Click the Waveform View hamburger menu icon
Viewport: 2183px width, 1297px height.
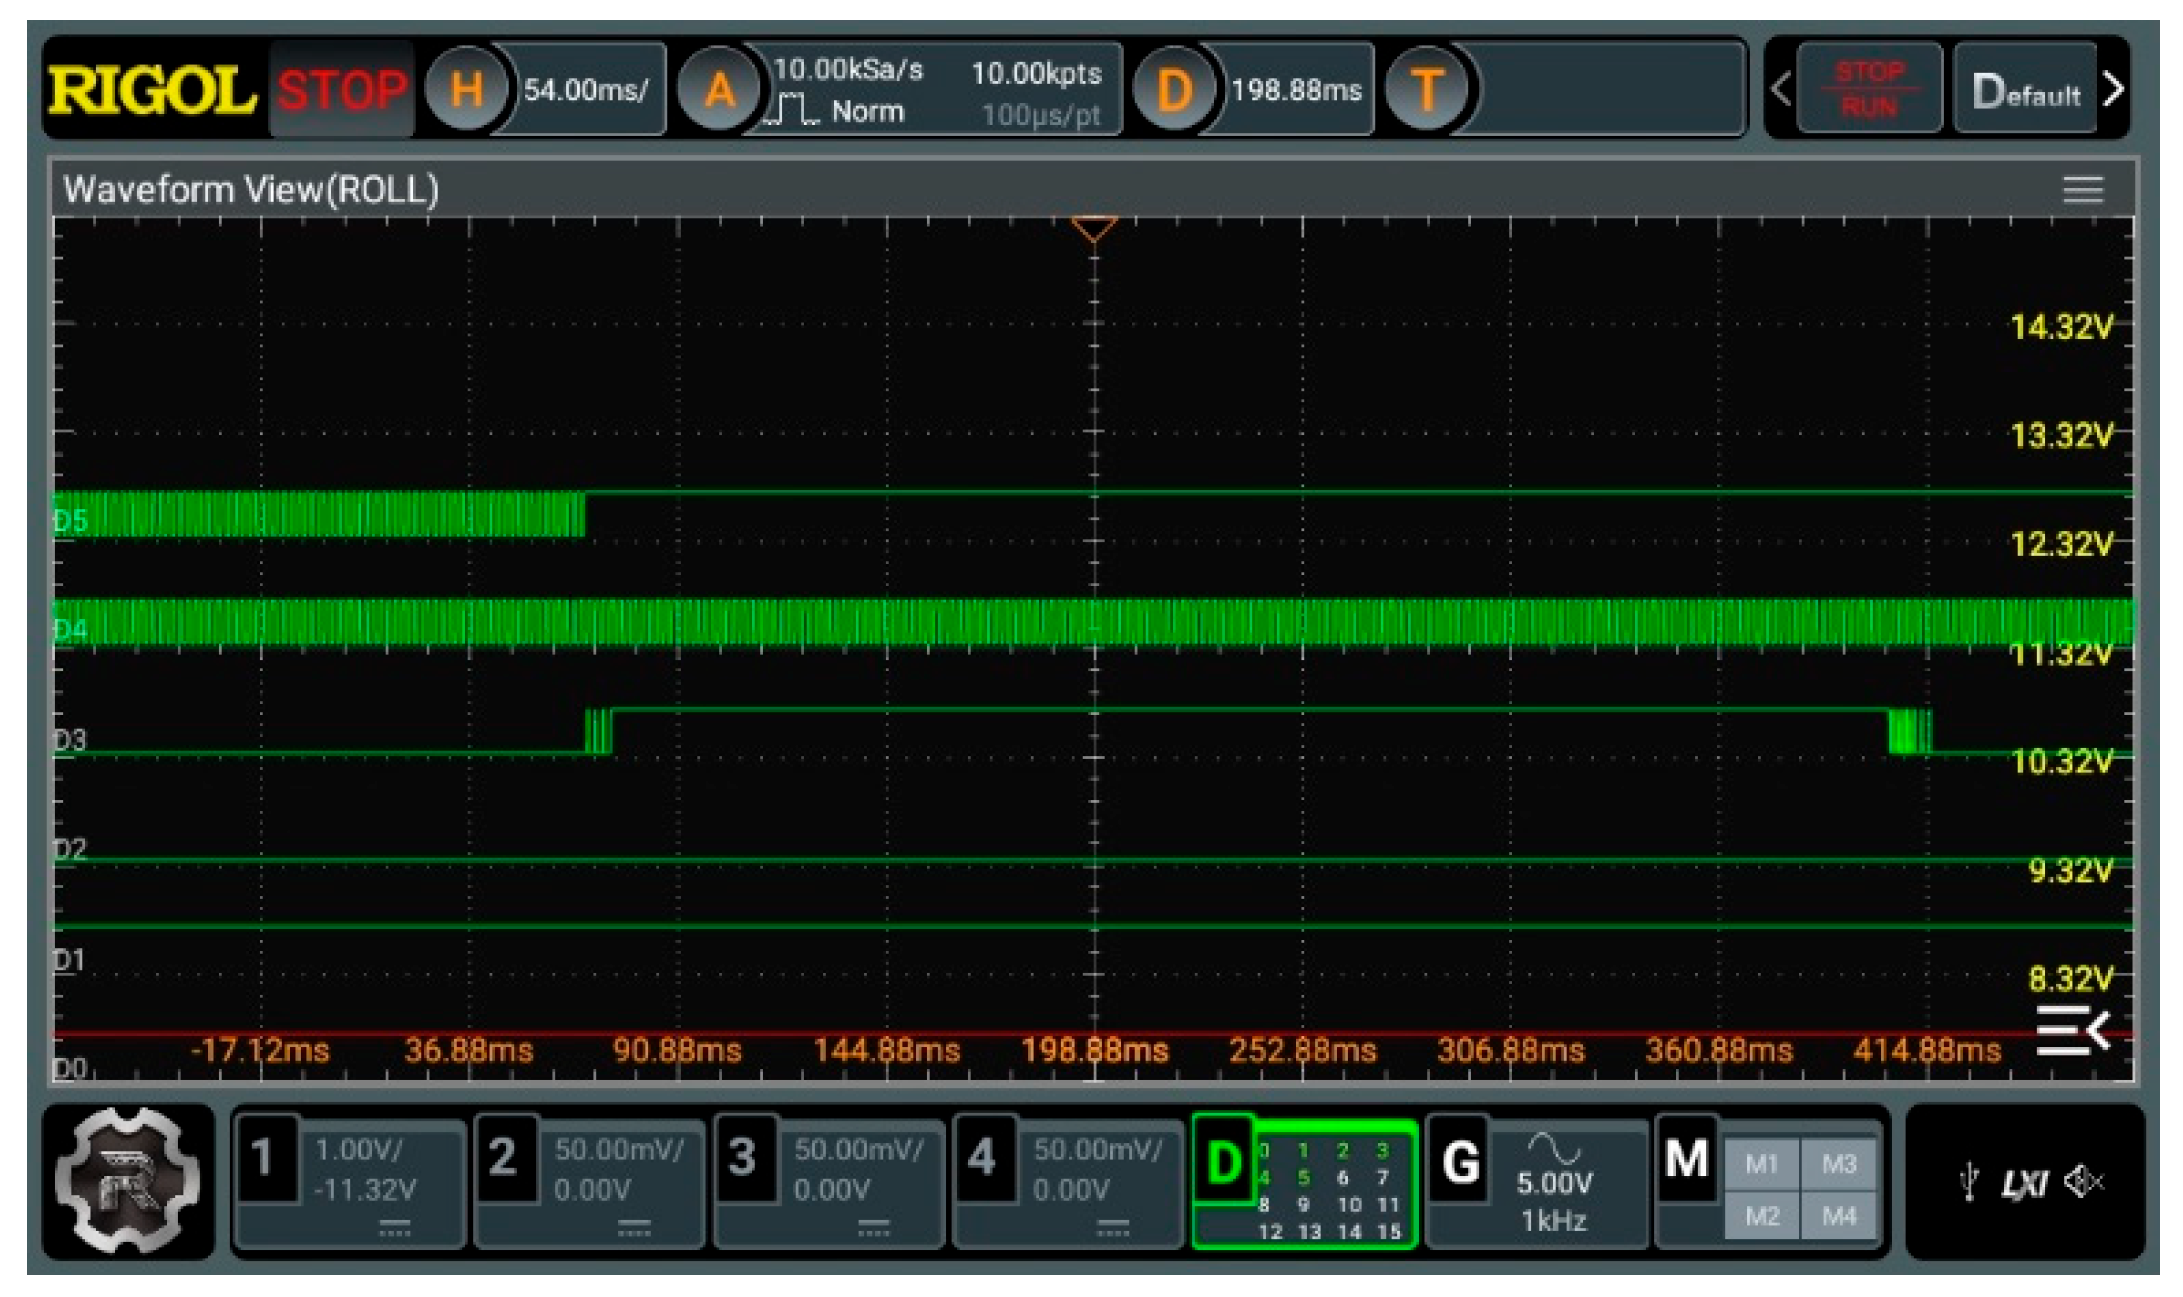tap(2083, 189)
